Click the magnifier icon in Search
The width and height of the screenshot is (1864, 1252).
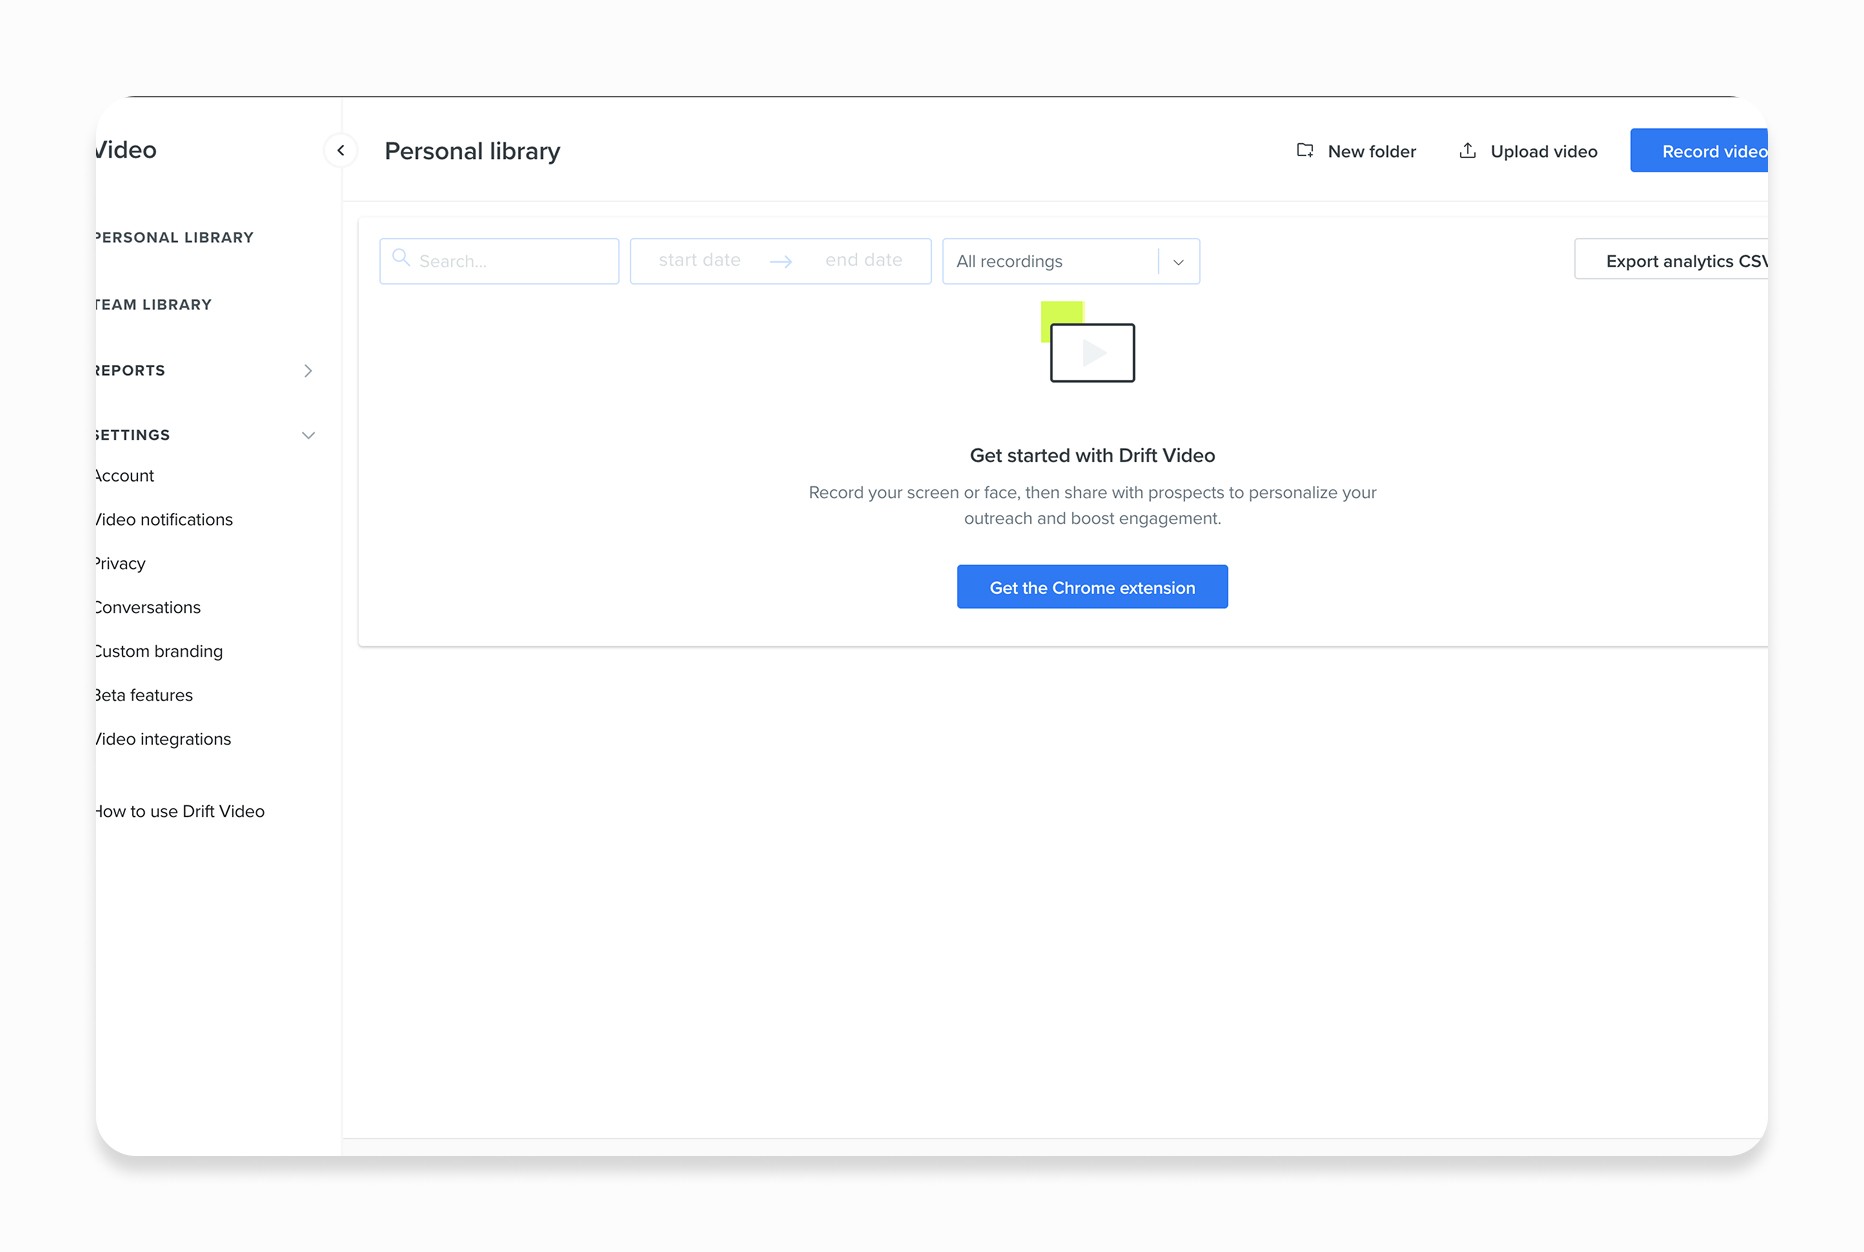pyautogui.click(x=401, y=258)
